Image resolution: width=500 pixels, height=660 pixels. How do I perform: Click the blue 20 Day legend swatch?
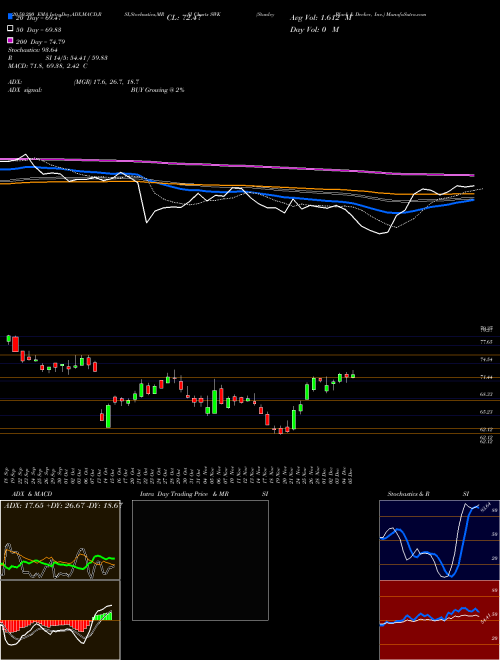[10, 17]
